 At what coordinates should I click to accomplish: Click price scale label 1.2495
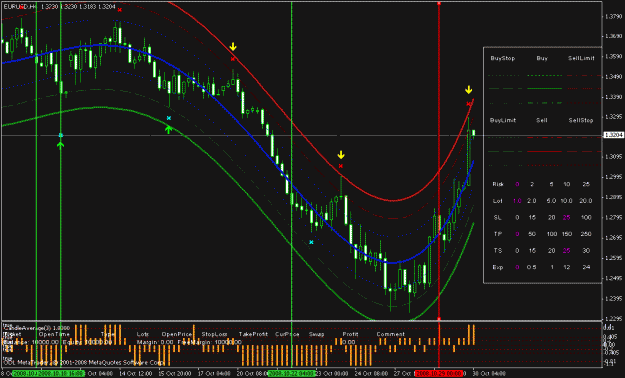(x=613, y=278)
